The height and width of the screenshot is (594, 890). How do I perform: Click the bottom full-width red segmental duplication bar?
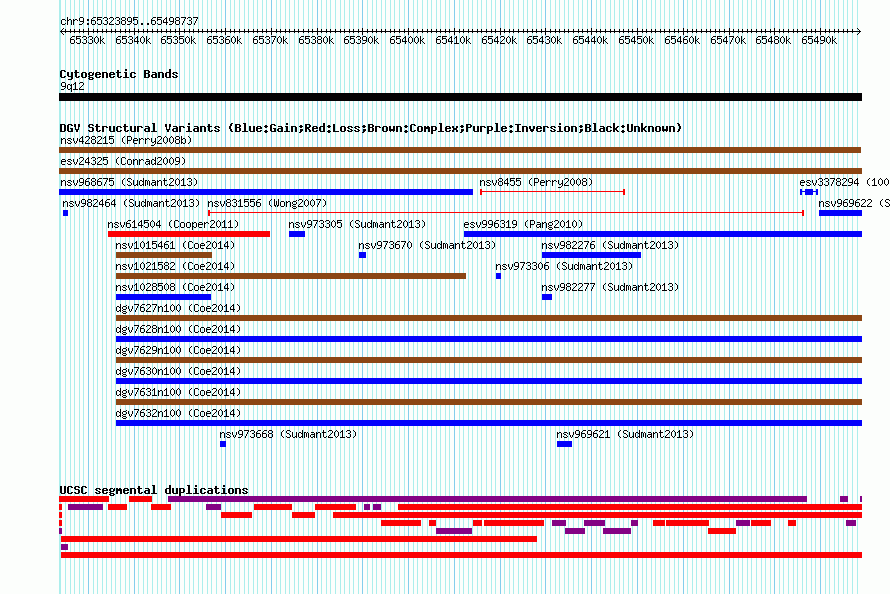[x=461, y=555]
